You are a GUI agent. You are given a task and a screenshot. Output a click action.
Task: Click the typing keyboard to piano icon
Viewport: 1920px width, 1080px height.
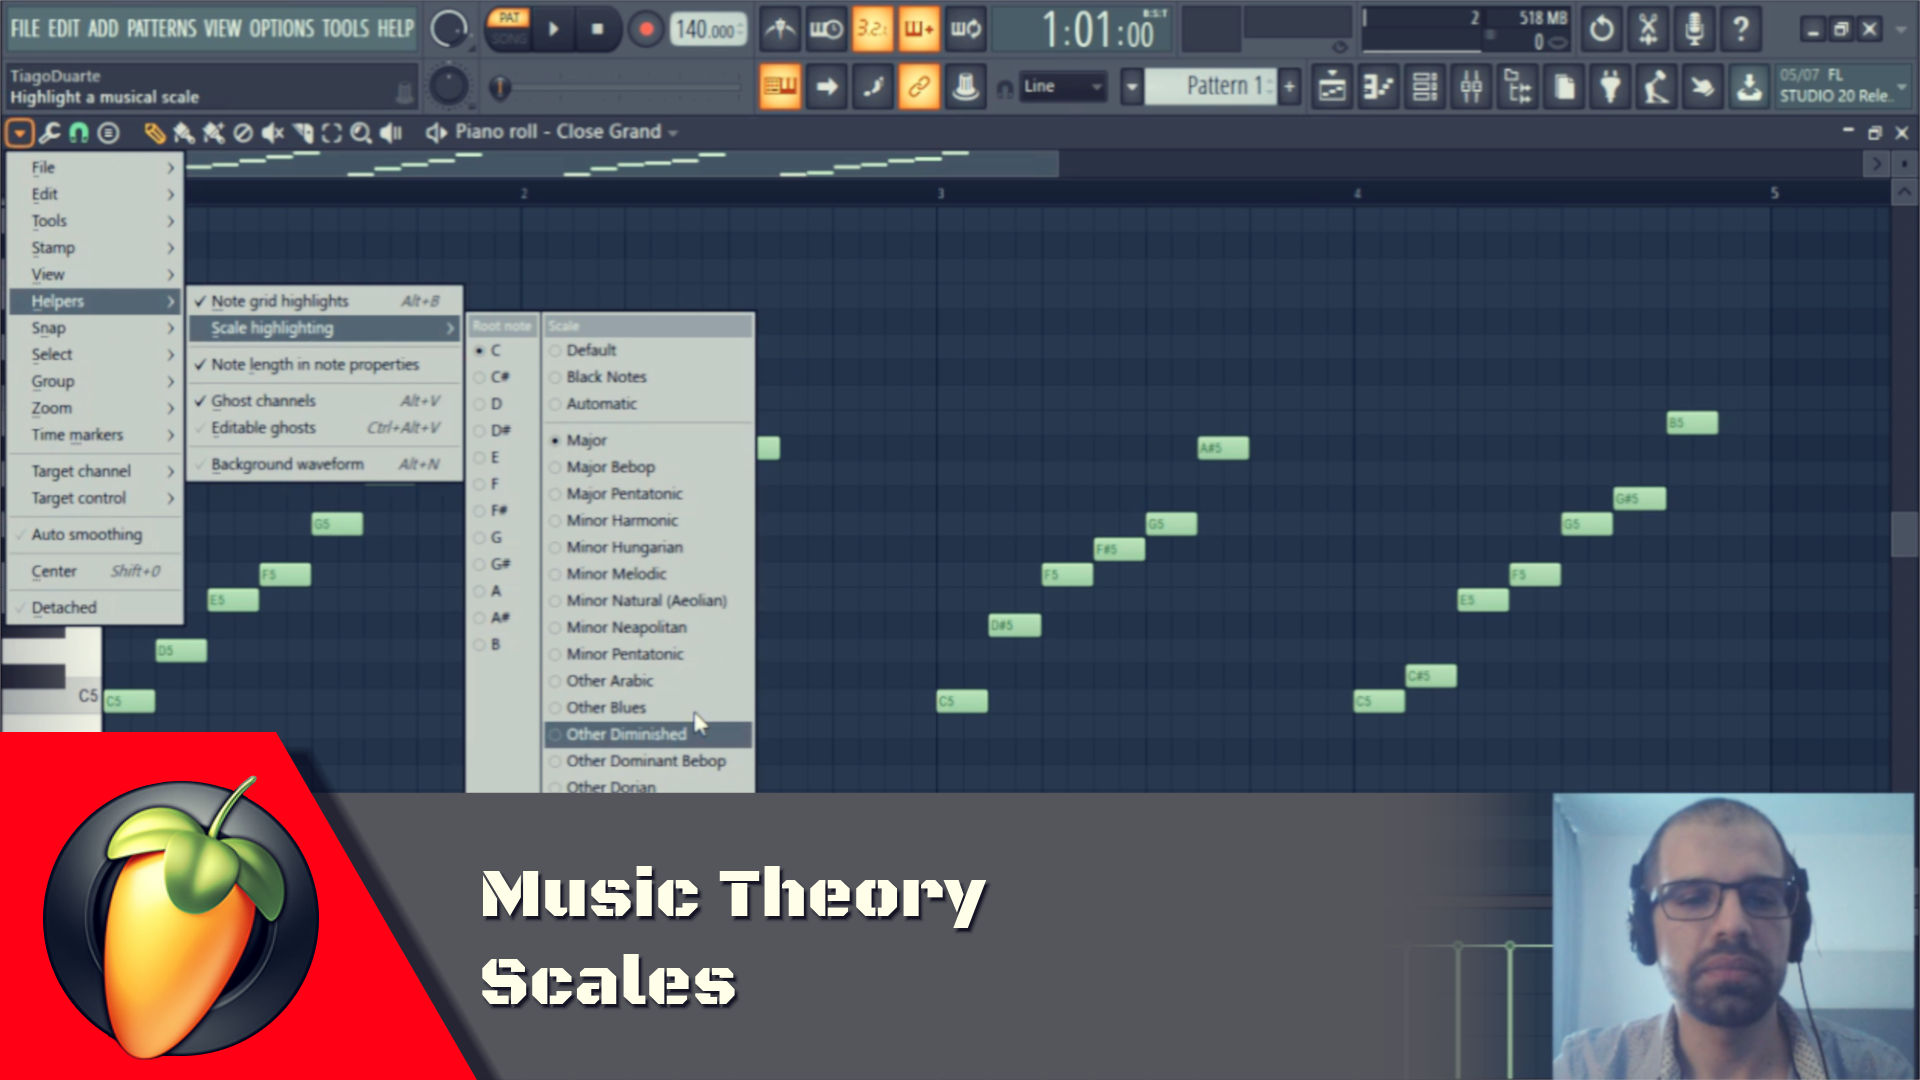(x=780, y=88)
